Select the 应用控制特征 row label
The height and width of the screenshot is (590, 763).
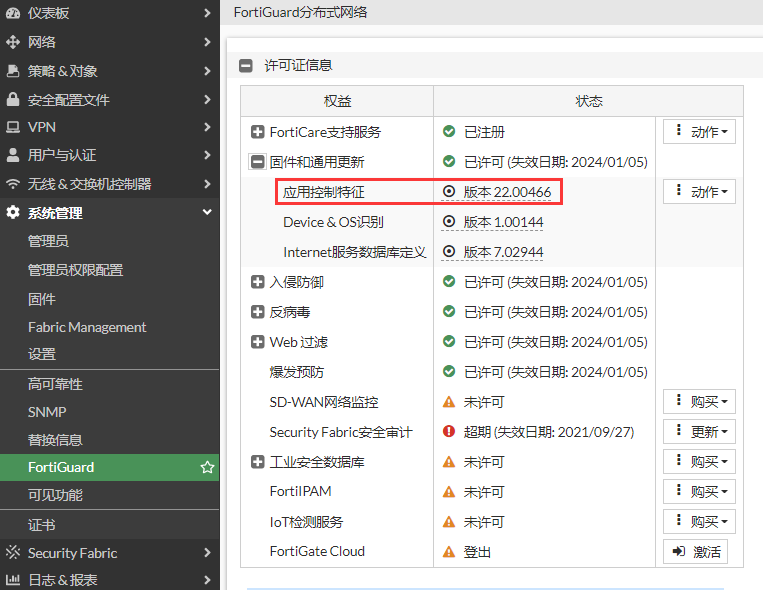[324, 192]
